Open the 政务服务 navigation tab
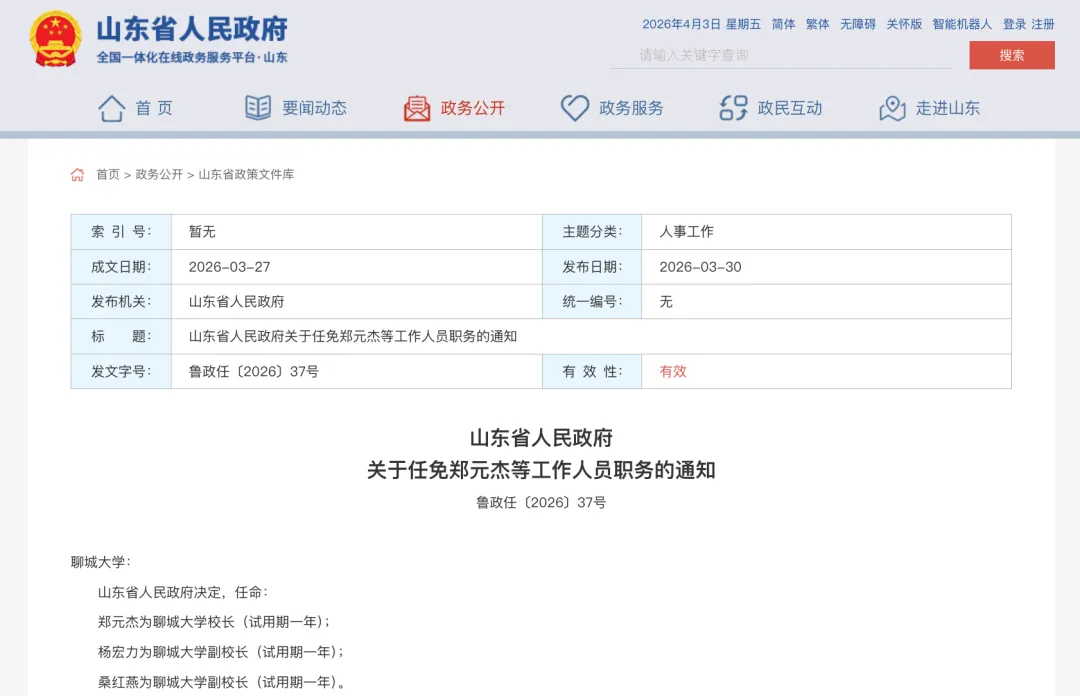Screen dimensions: 1080x696 pos(631,108)
